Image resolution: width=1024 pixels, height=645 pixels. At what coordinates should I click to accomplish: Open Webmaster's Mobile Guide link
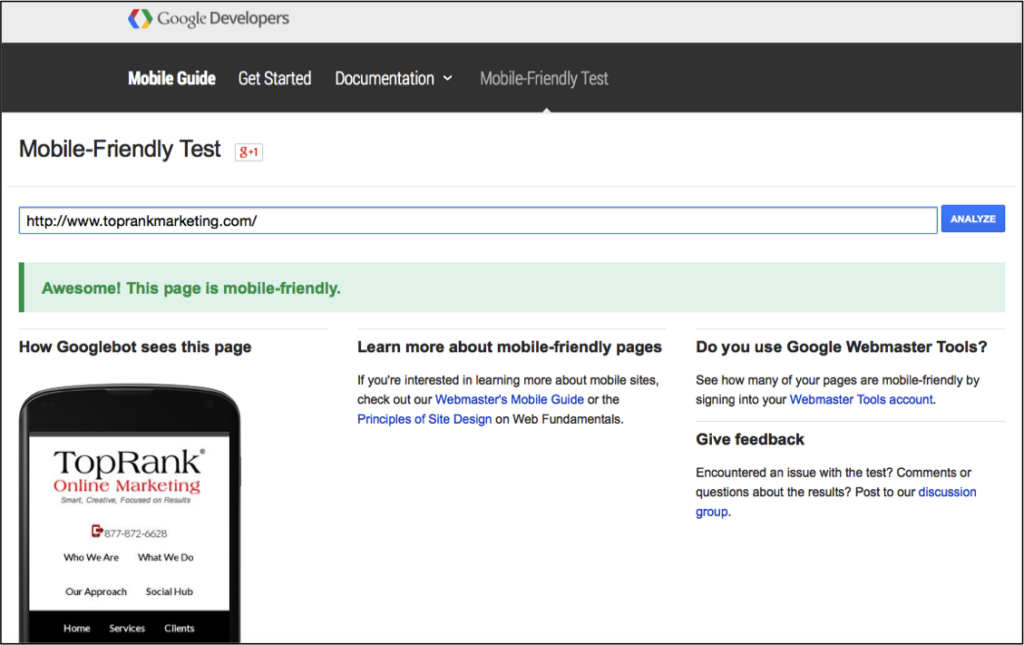pos(509,400)
